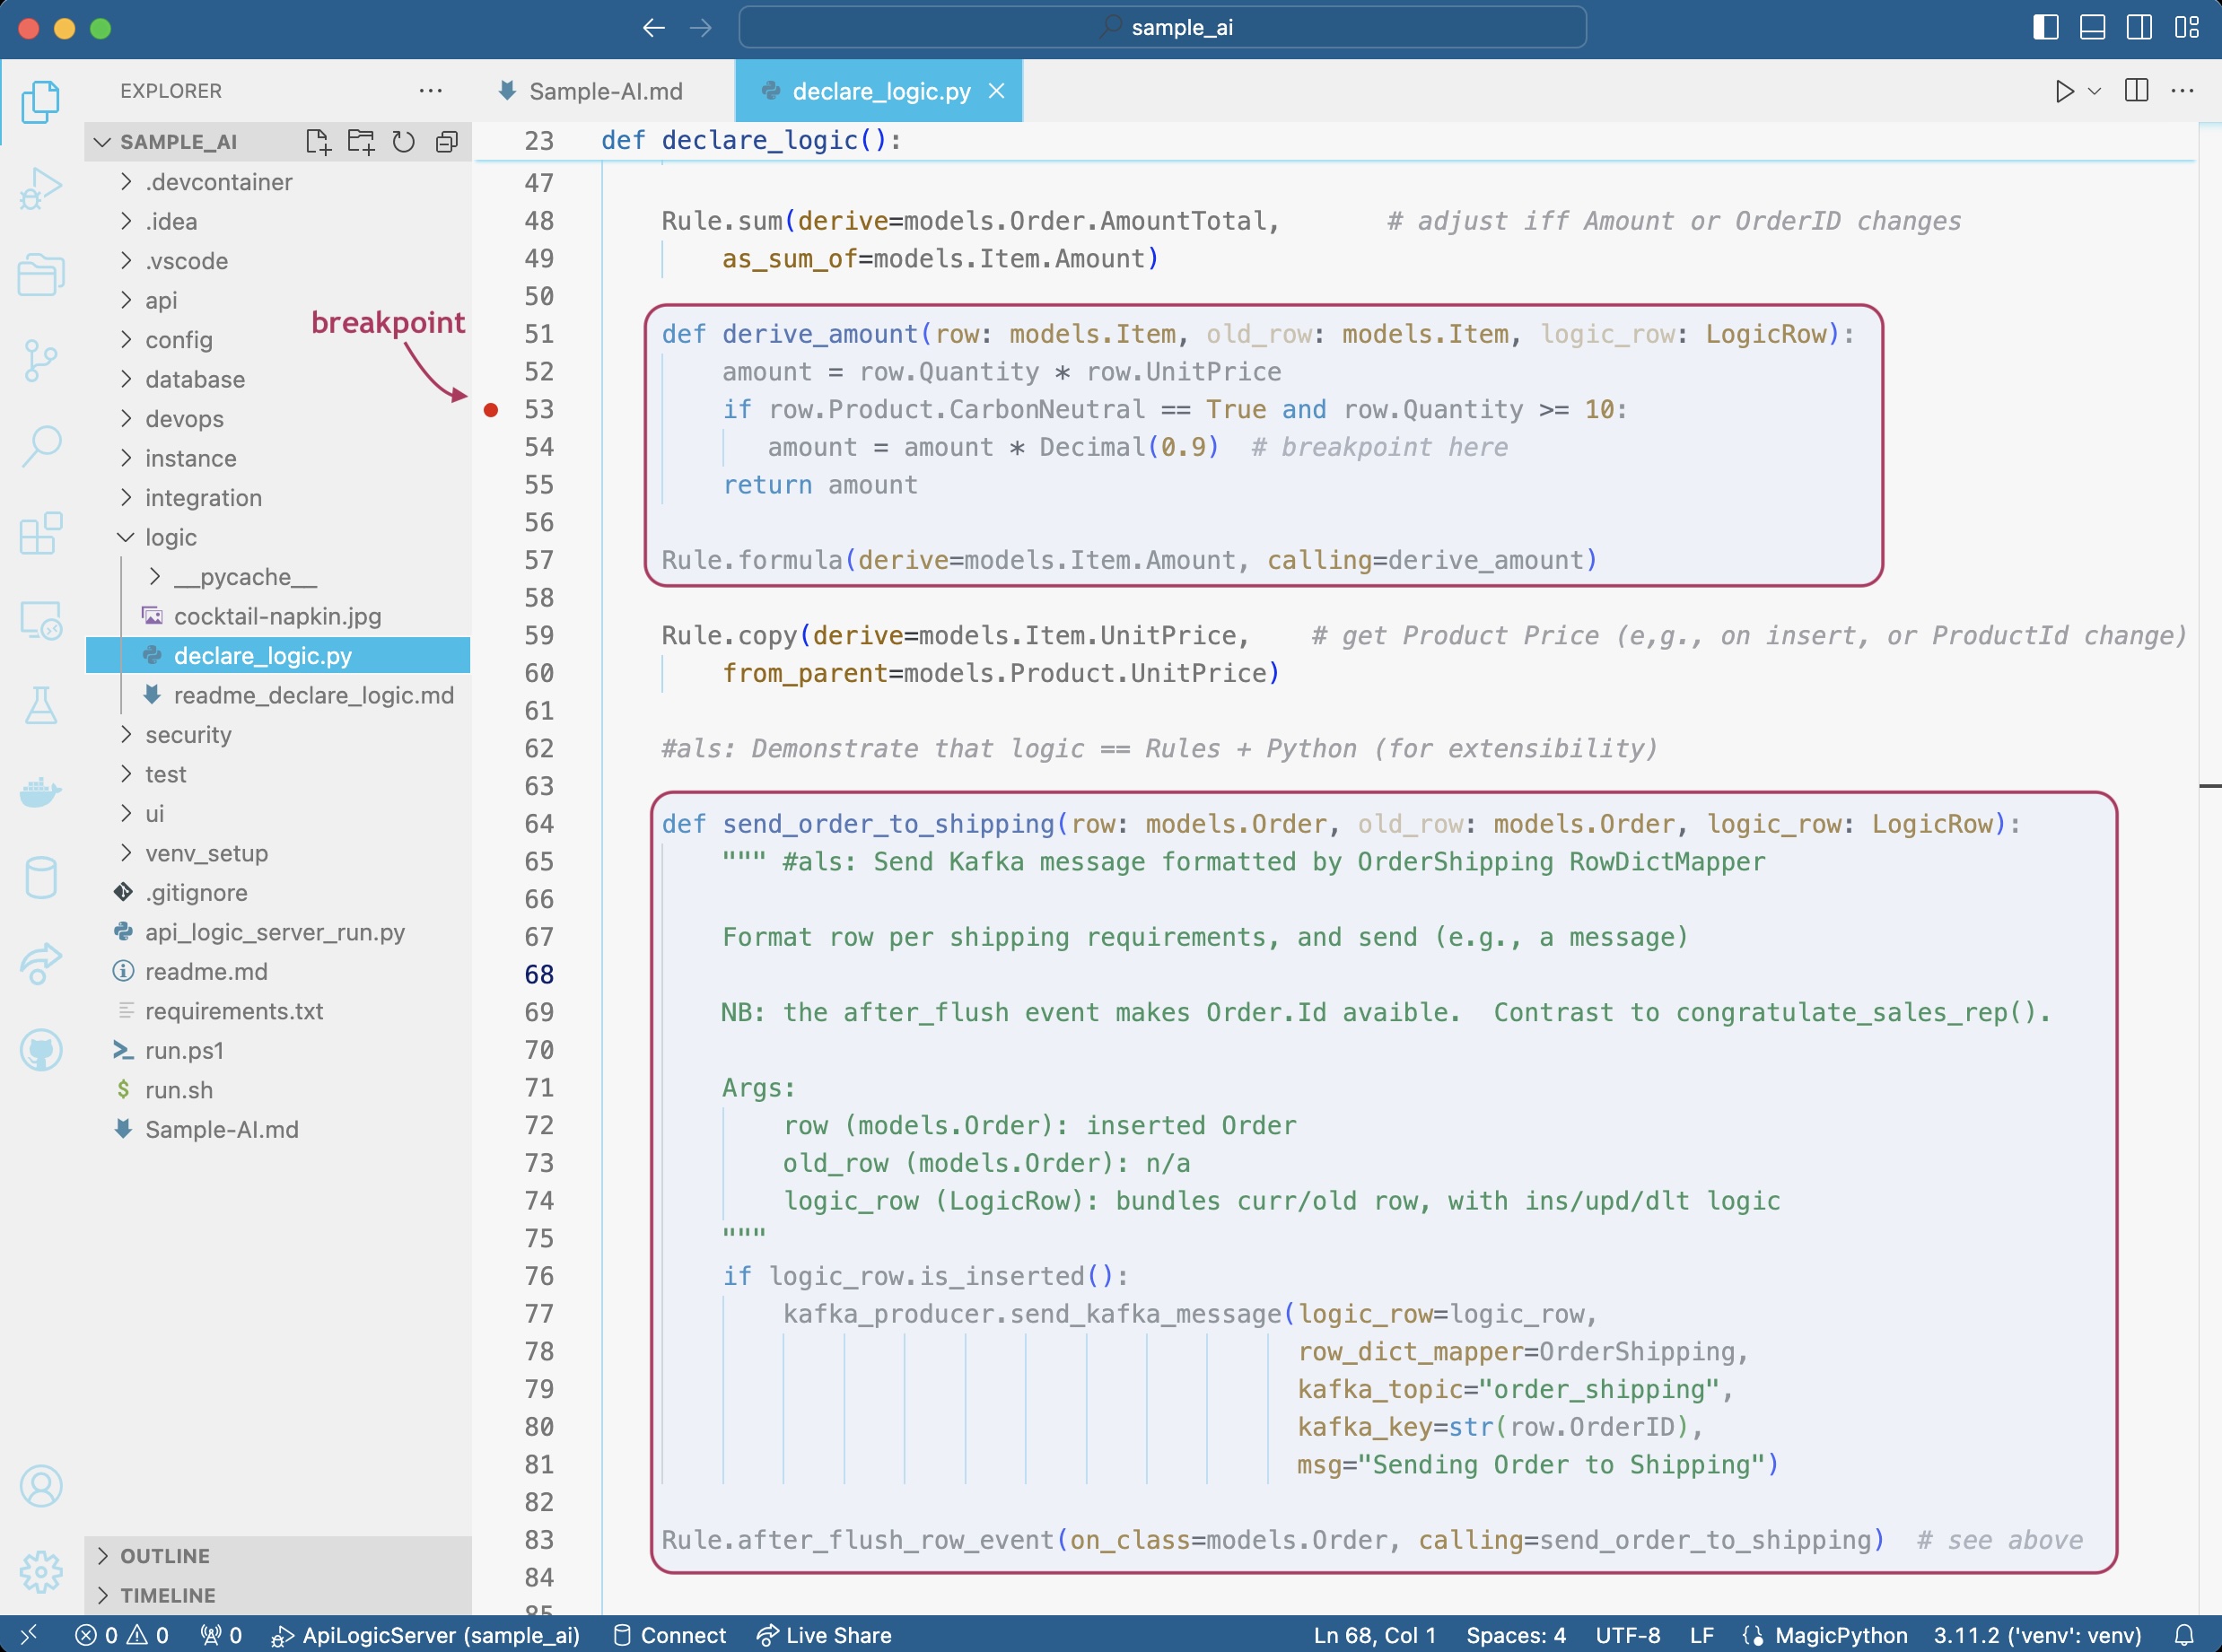Open the Testing flask view
2222x1652 pixels.
point(40,706)
